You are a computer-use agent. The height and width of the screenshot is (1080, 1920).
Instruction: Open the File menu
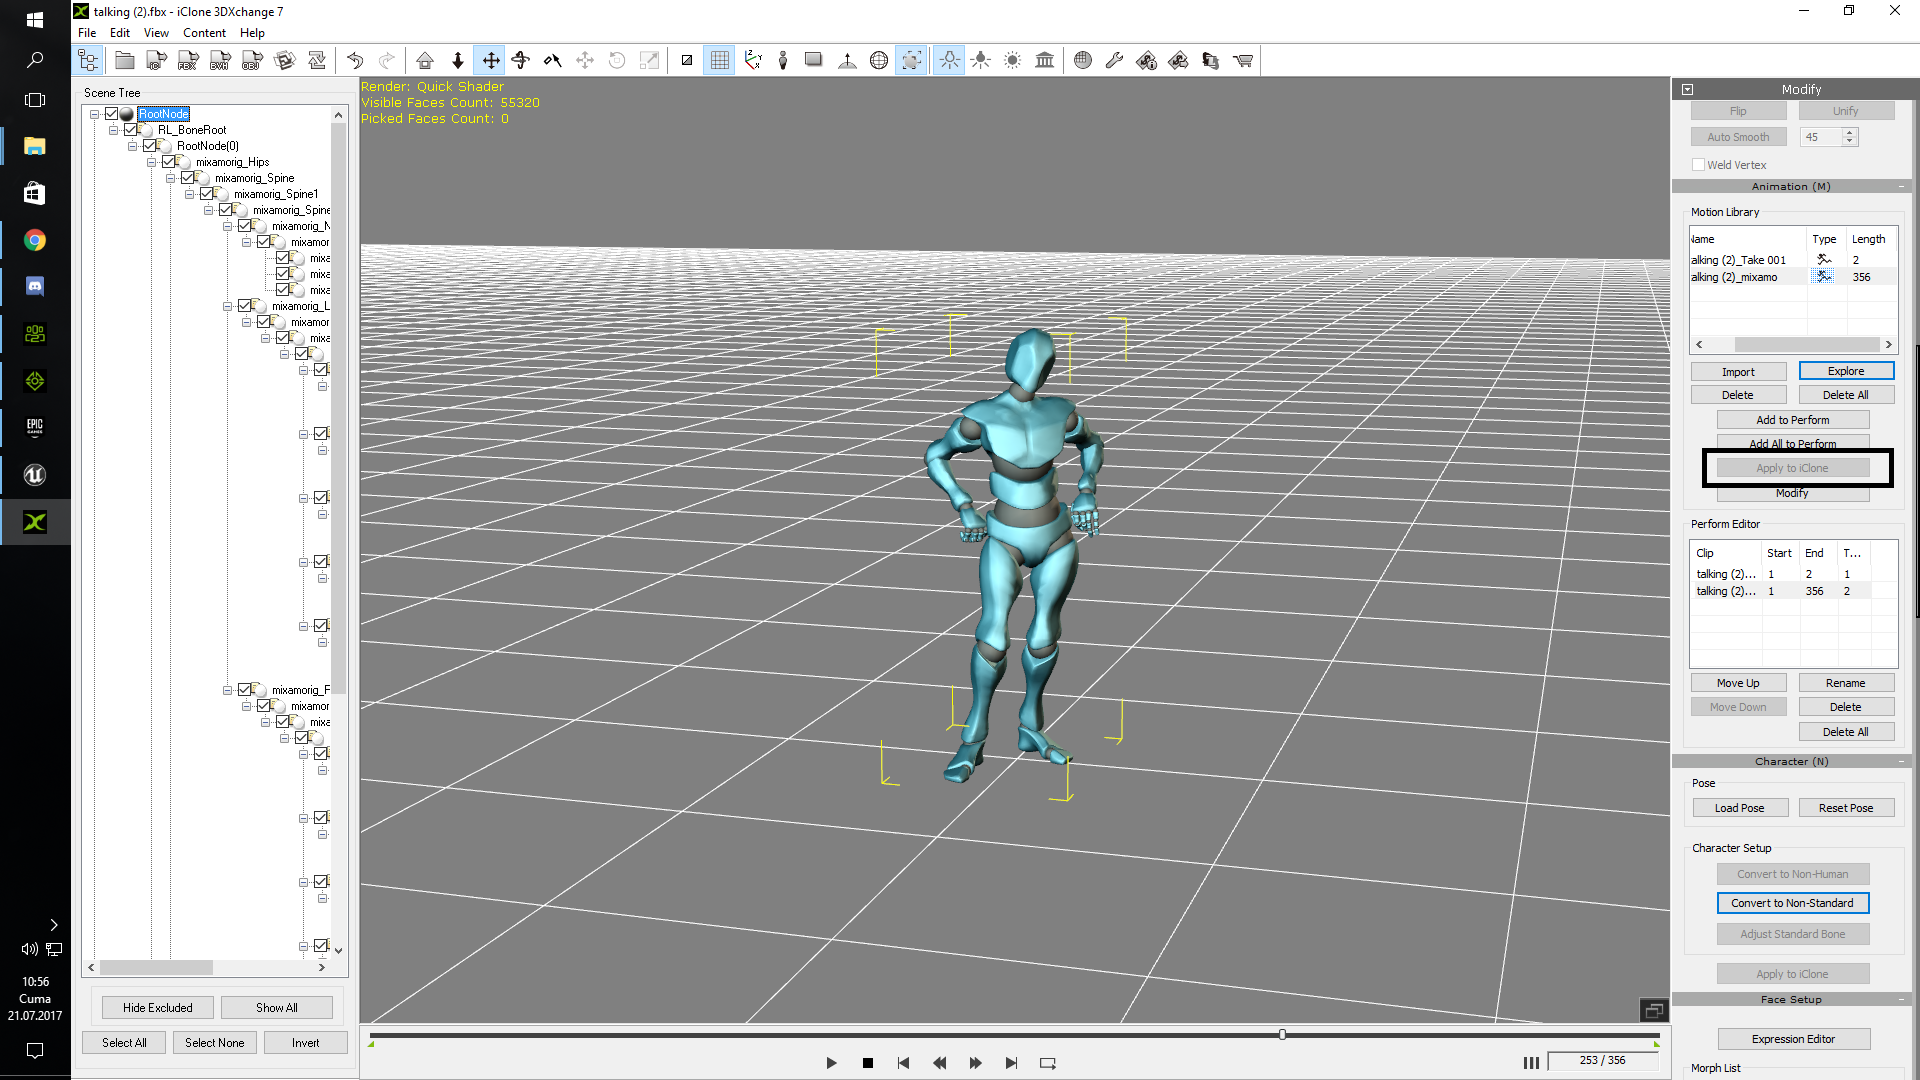87,33
